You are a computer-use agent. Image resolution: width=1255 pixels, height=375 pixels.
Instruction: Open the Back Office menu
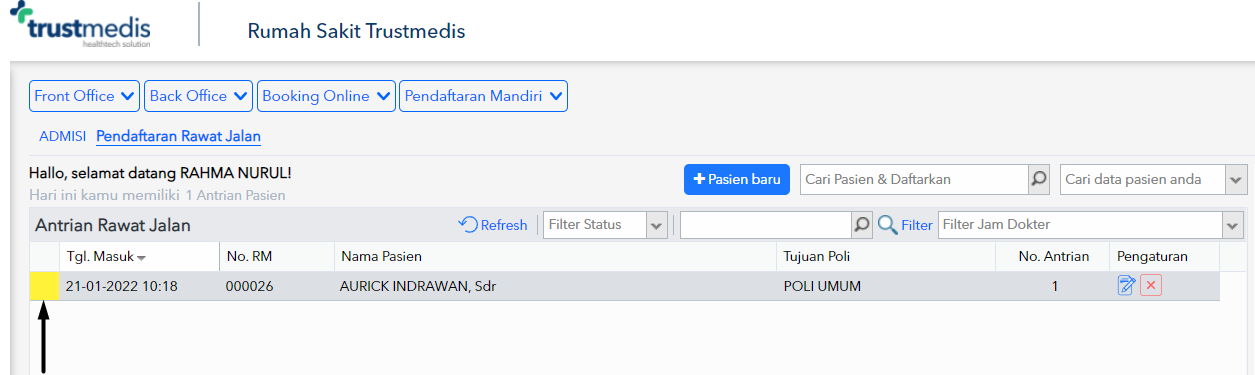point(199,96)
